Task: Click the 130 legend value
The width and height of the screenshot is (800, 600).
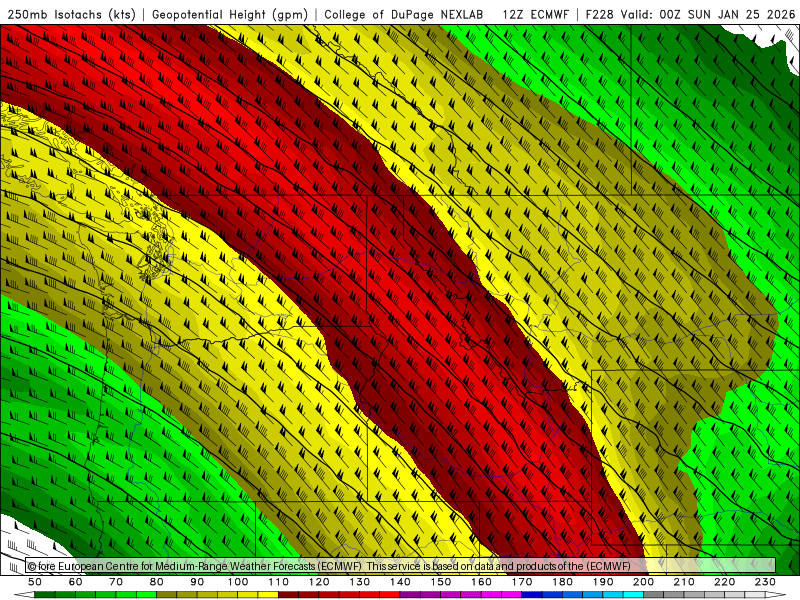Action: (360, 582)
